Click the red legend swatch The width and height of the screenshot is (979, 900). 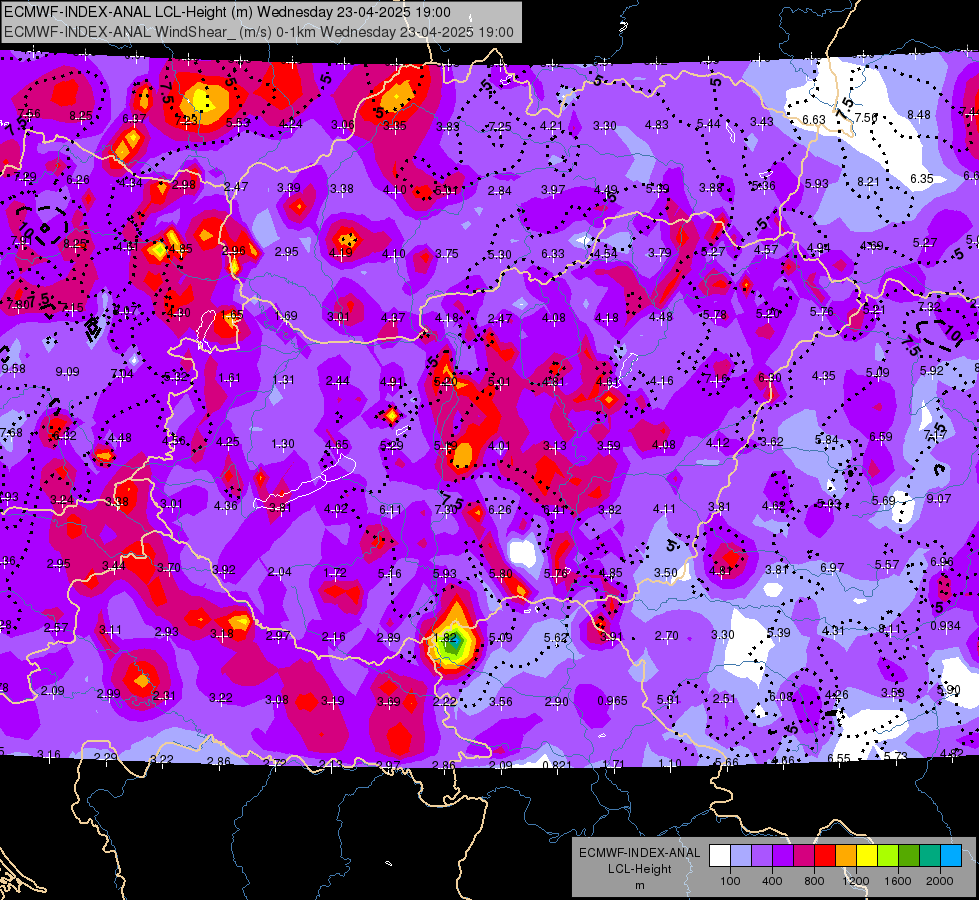[x=825, y=856]
